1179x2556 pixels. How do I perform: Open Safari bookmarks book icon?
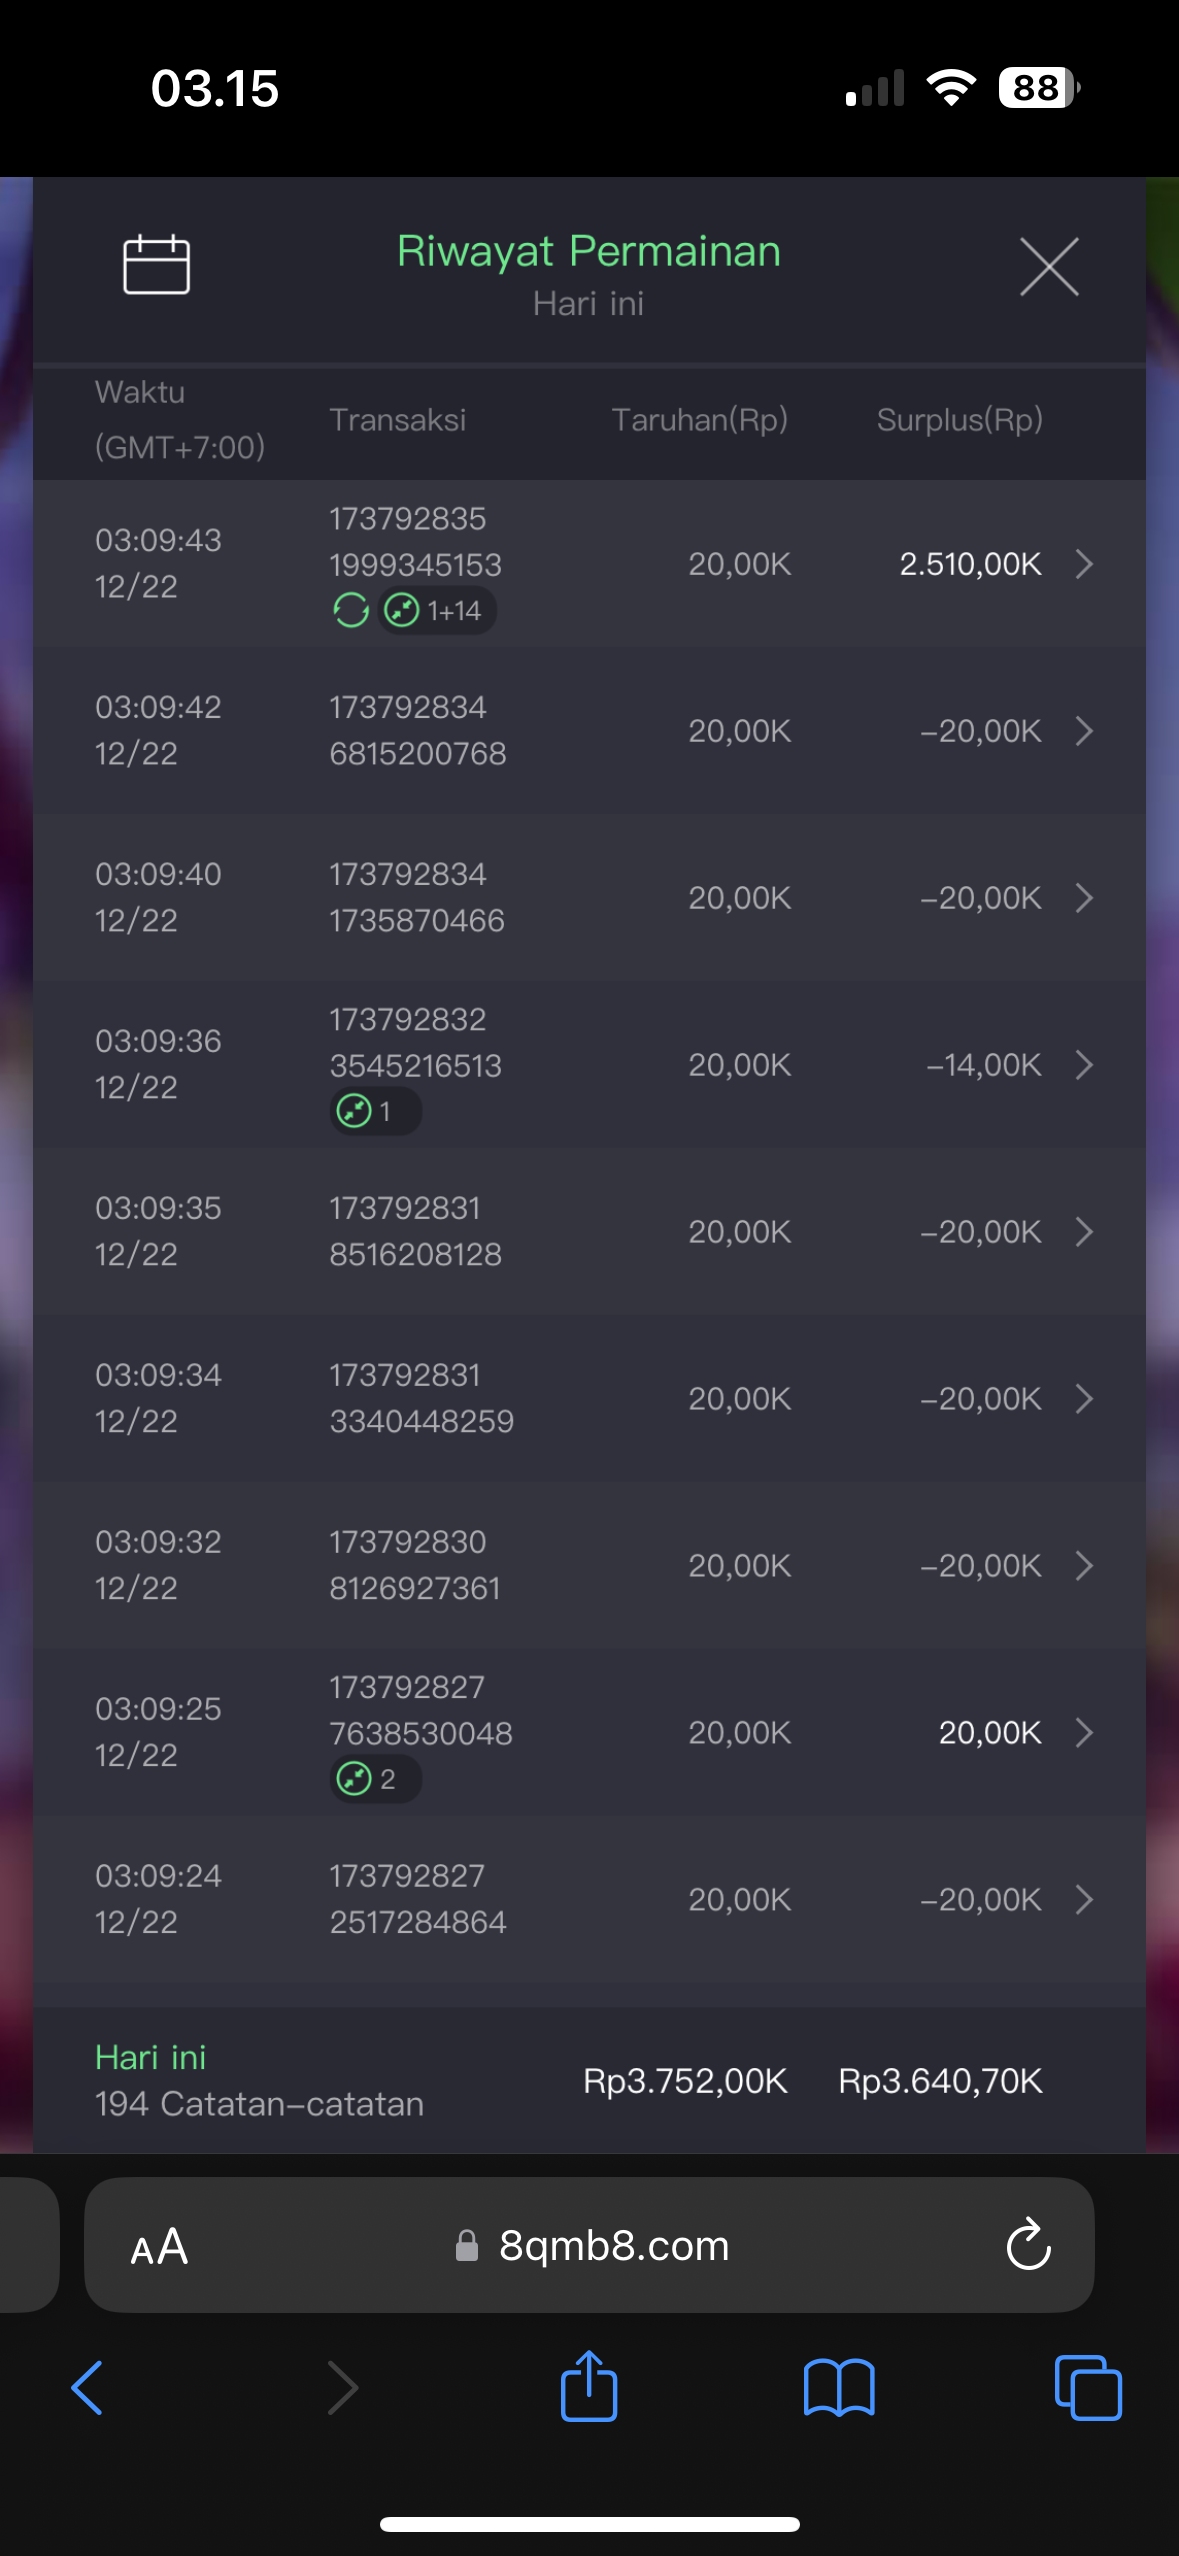[x=839, y=2387]
